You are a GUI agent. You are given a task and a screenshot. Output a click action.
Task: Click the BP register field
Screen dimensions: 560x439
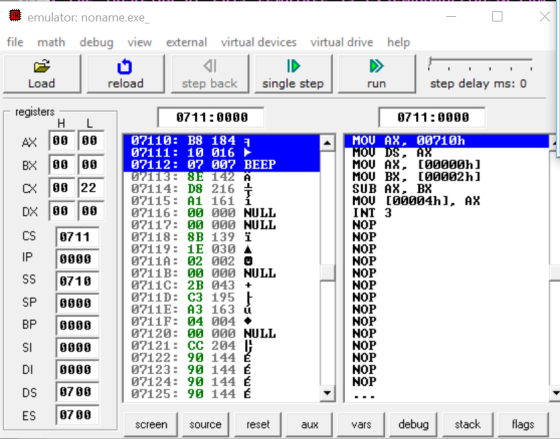[x=77, y=325]
